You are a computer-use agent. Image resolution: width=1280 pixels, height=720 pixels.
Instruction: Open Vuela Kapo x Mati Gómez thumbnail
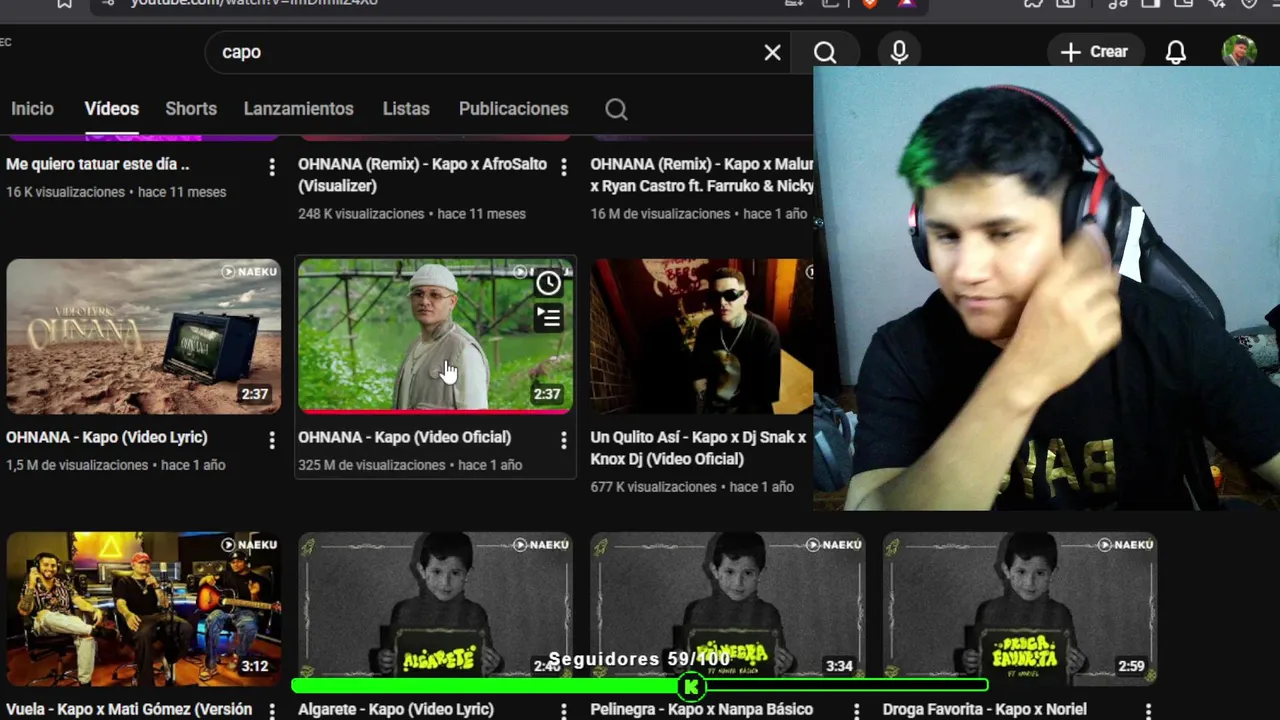[143, 608]
